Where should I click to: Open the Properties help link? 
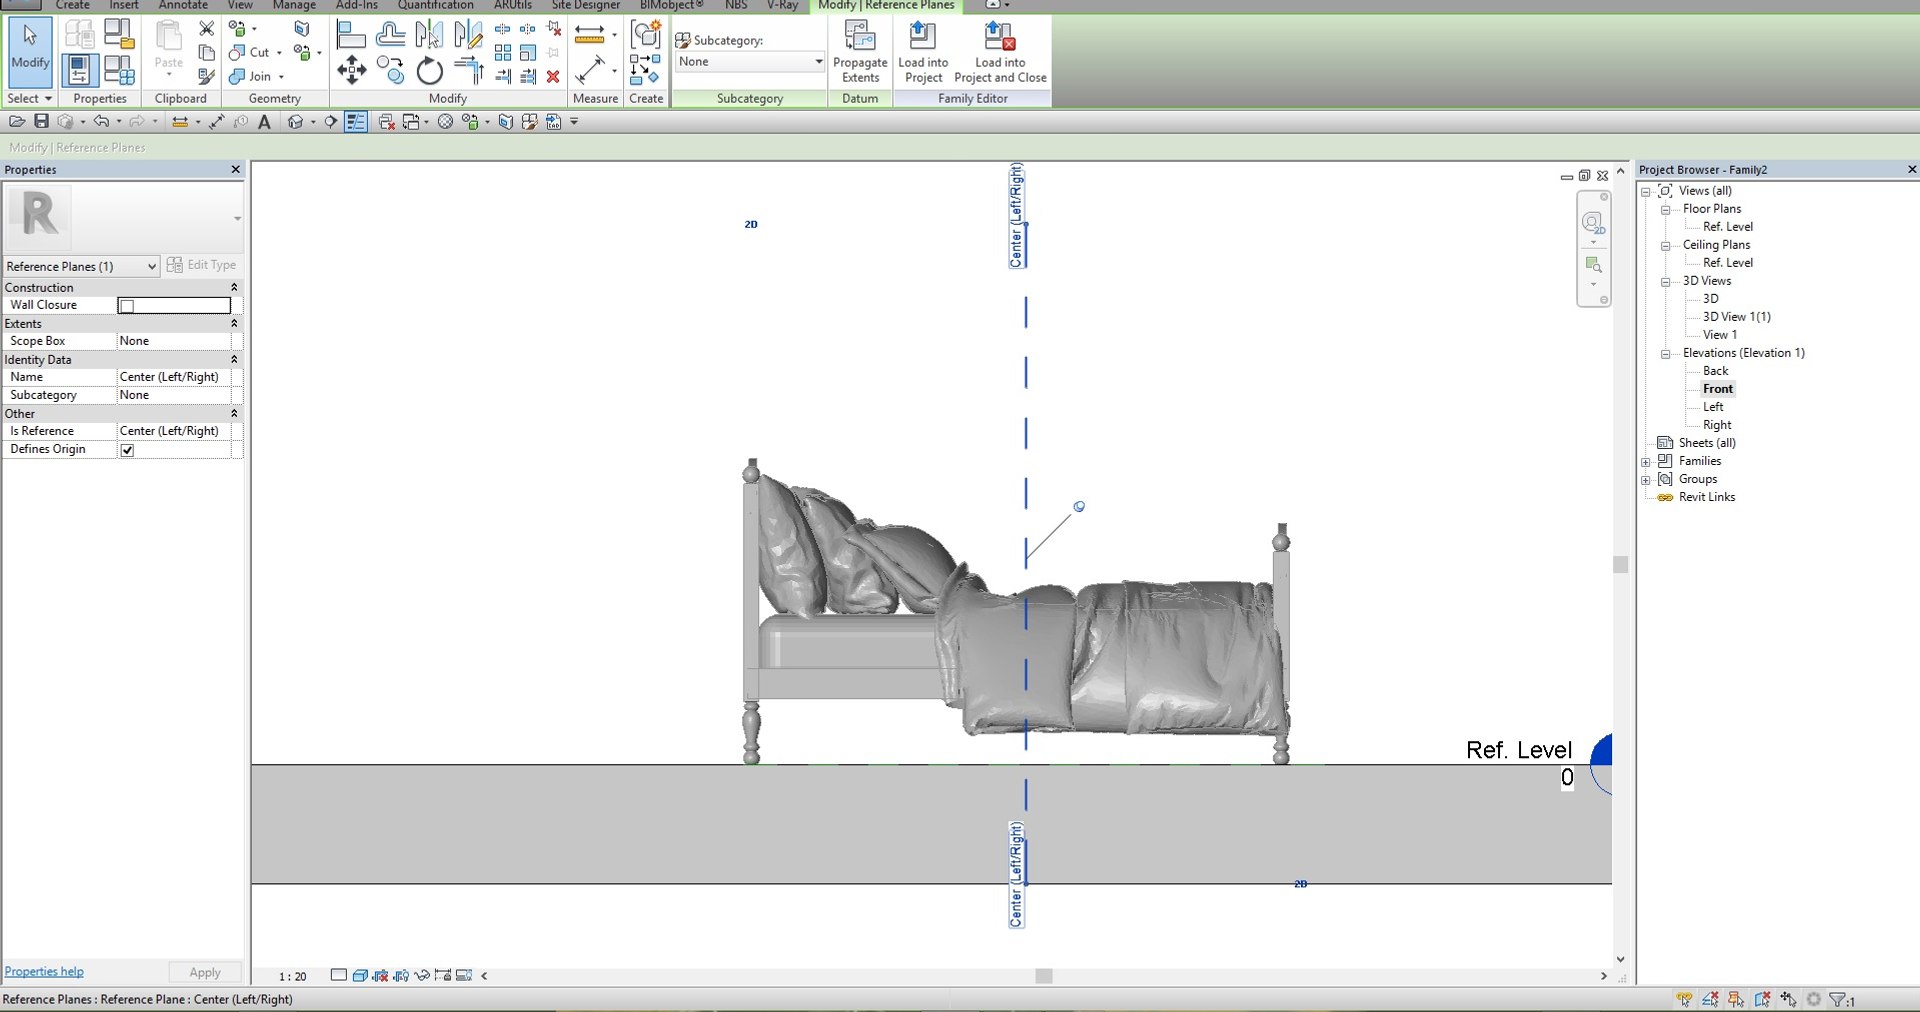click(44, 971)
